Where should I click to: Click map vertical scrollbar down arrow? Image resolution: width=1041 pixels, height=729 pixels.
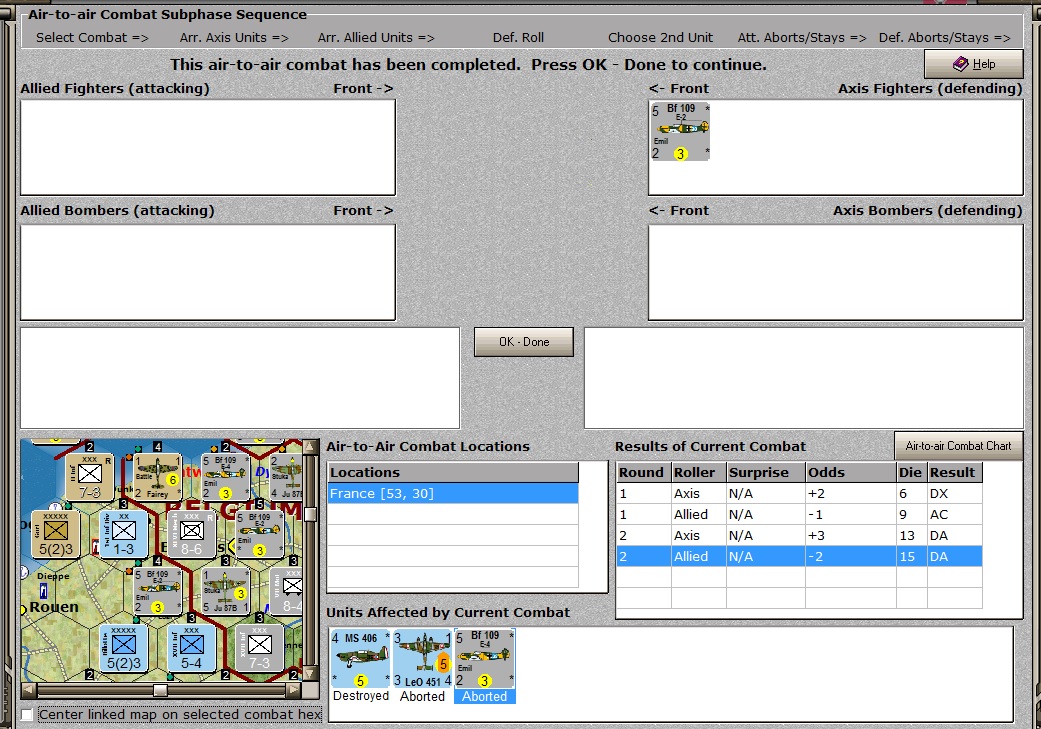[310, 673]
